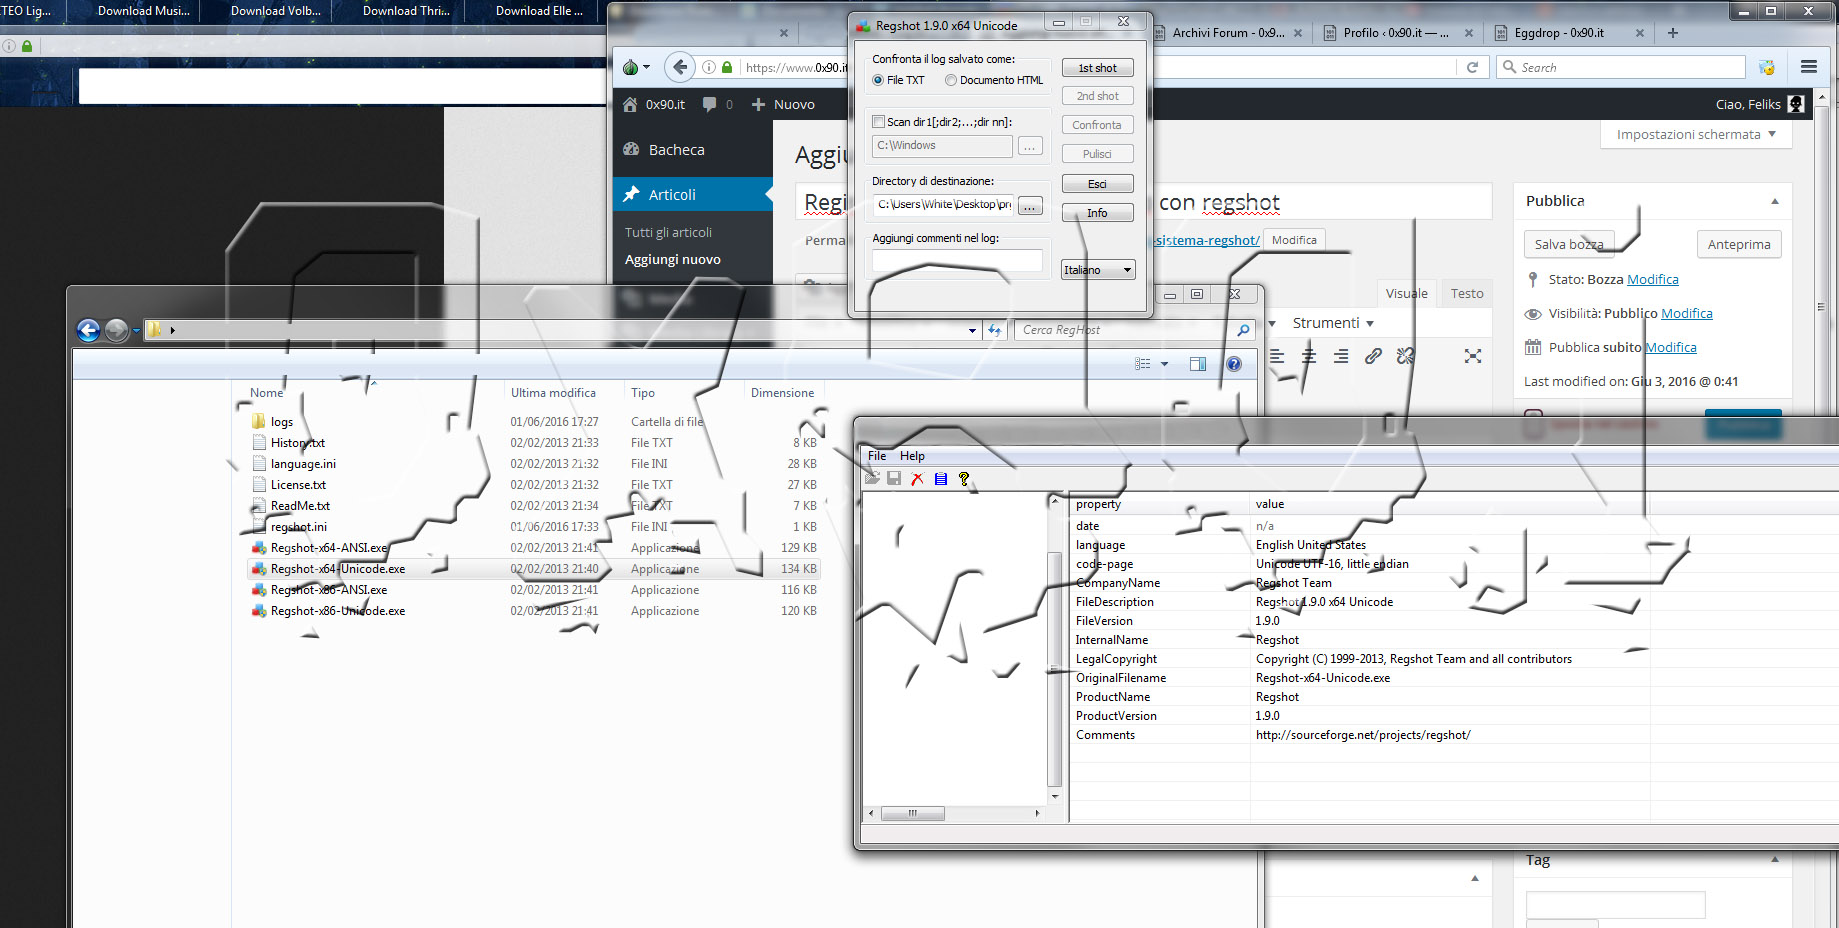Expand the Impostazioni schermata dropdown

point(1696,134)
